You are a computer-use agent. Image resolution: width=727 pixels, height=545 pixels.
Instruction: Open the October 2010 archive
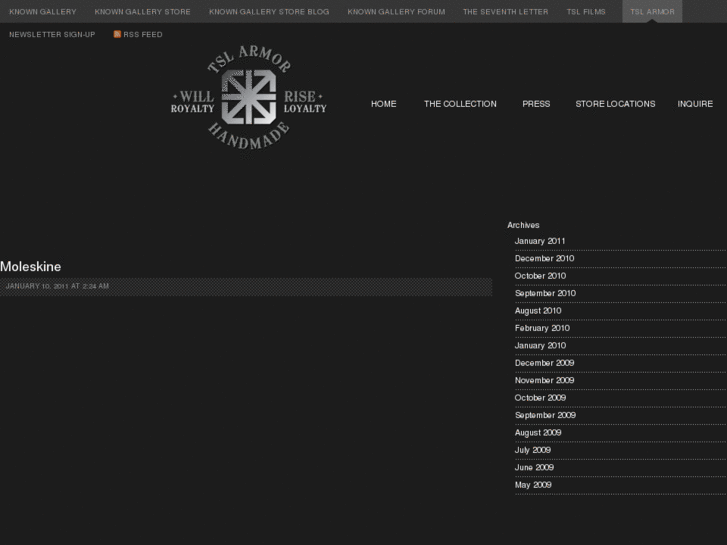click(x=540, y=276)
